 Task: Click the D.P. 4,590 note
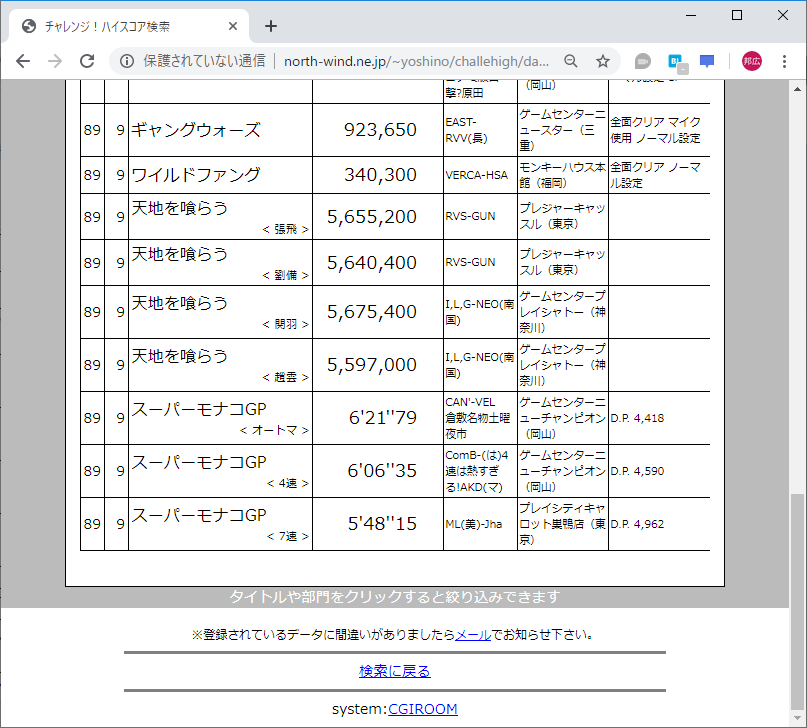[x=637, y=471]
